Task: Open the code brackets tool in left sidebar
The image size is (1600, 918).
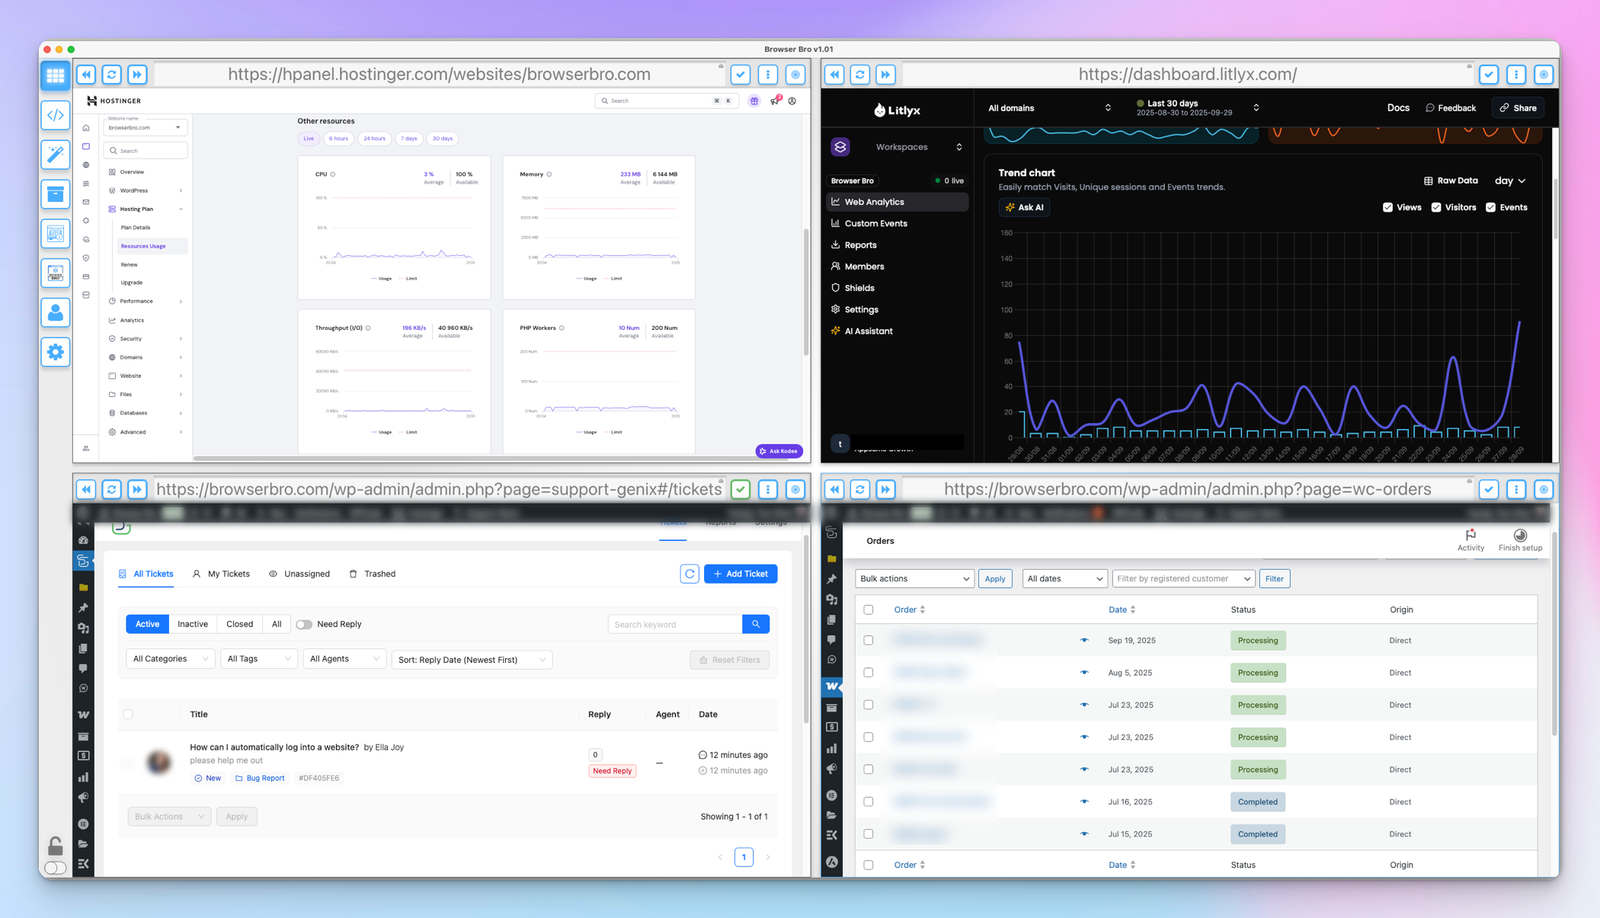Action: (55, 115)
